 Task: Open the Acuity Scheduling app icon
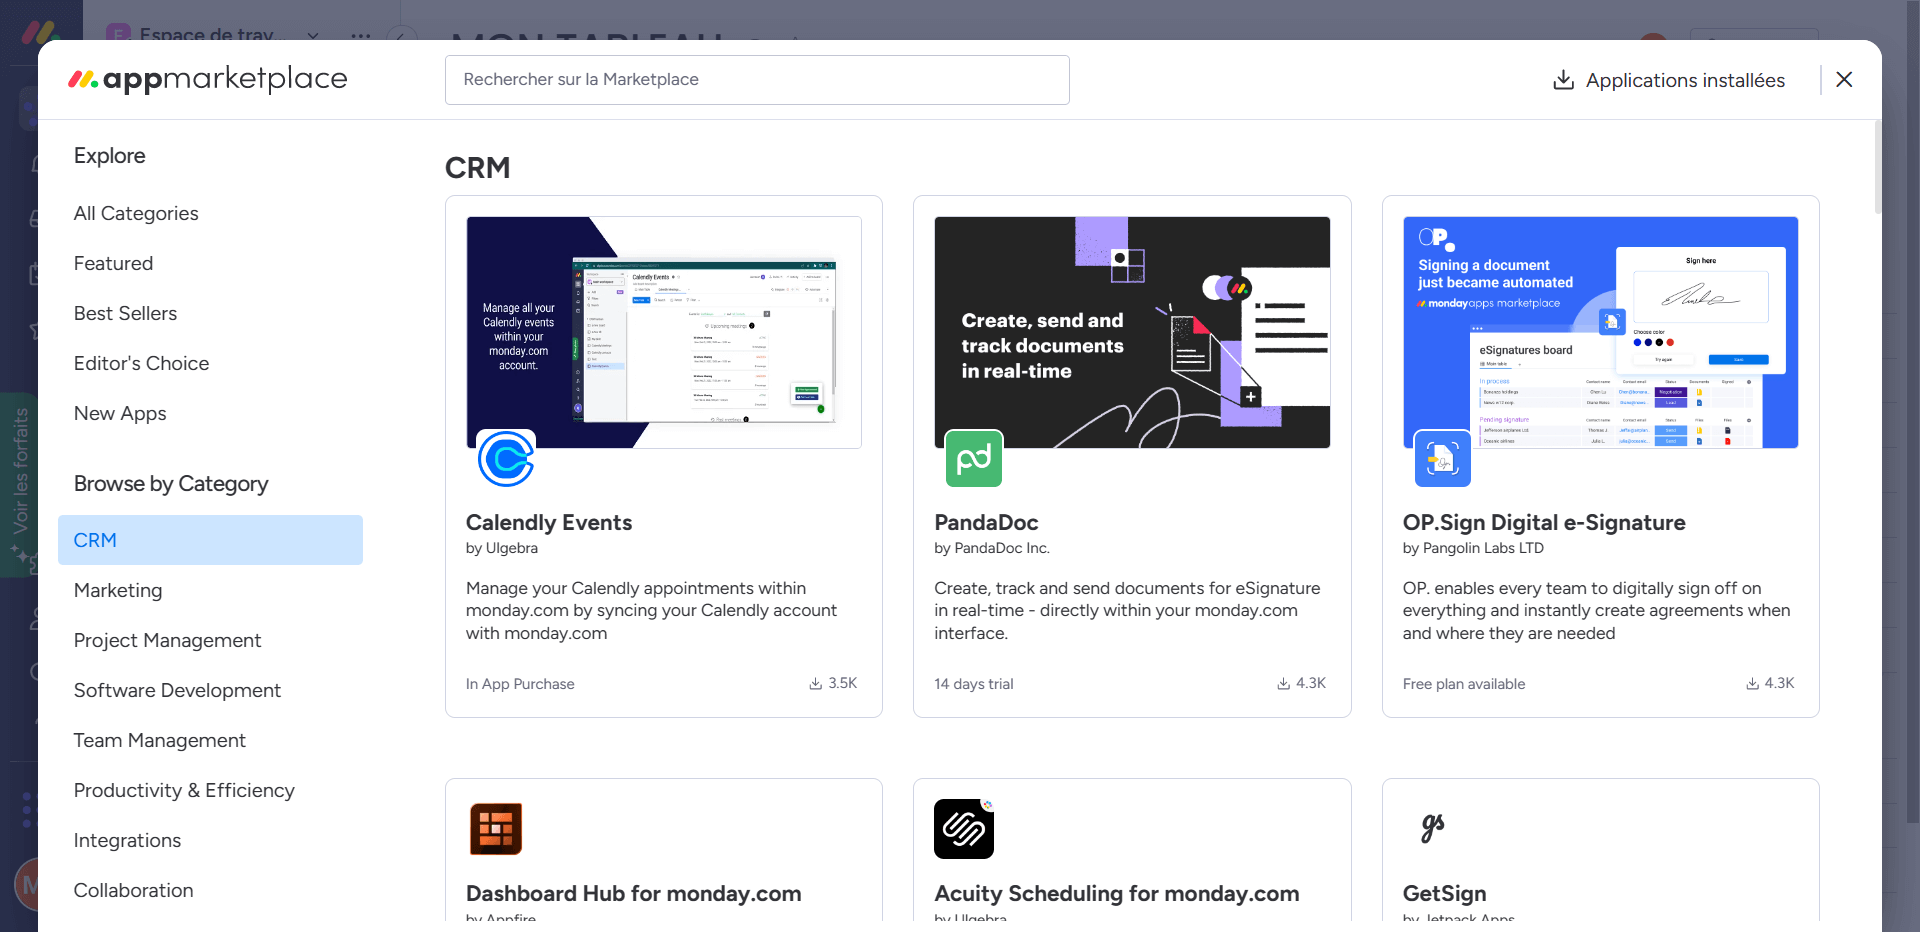pyautogui.click(x=963, y=829)
